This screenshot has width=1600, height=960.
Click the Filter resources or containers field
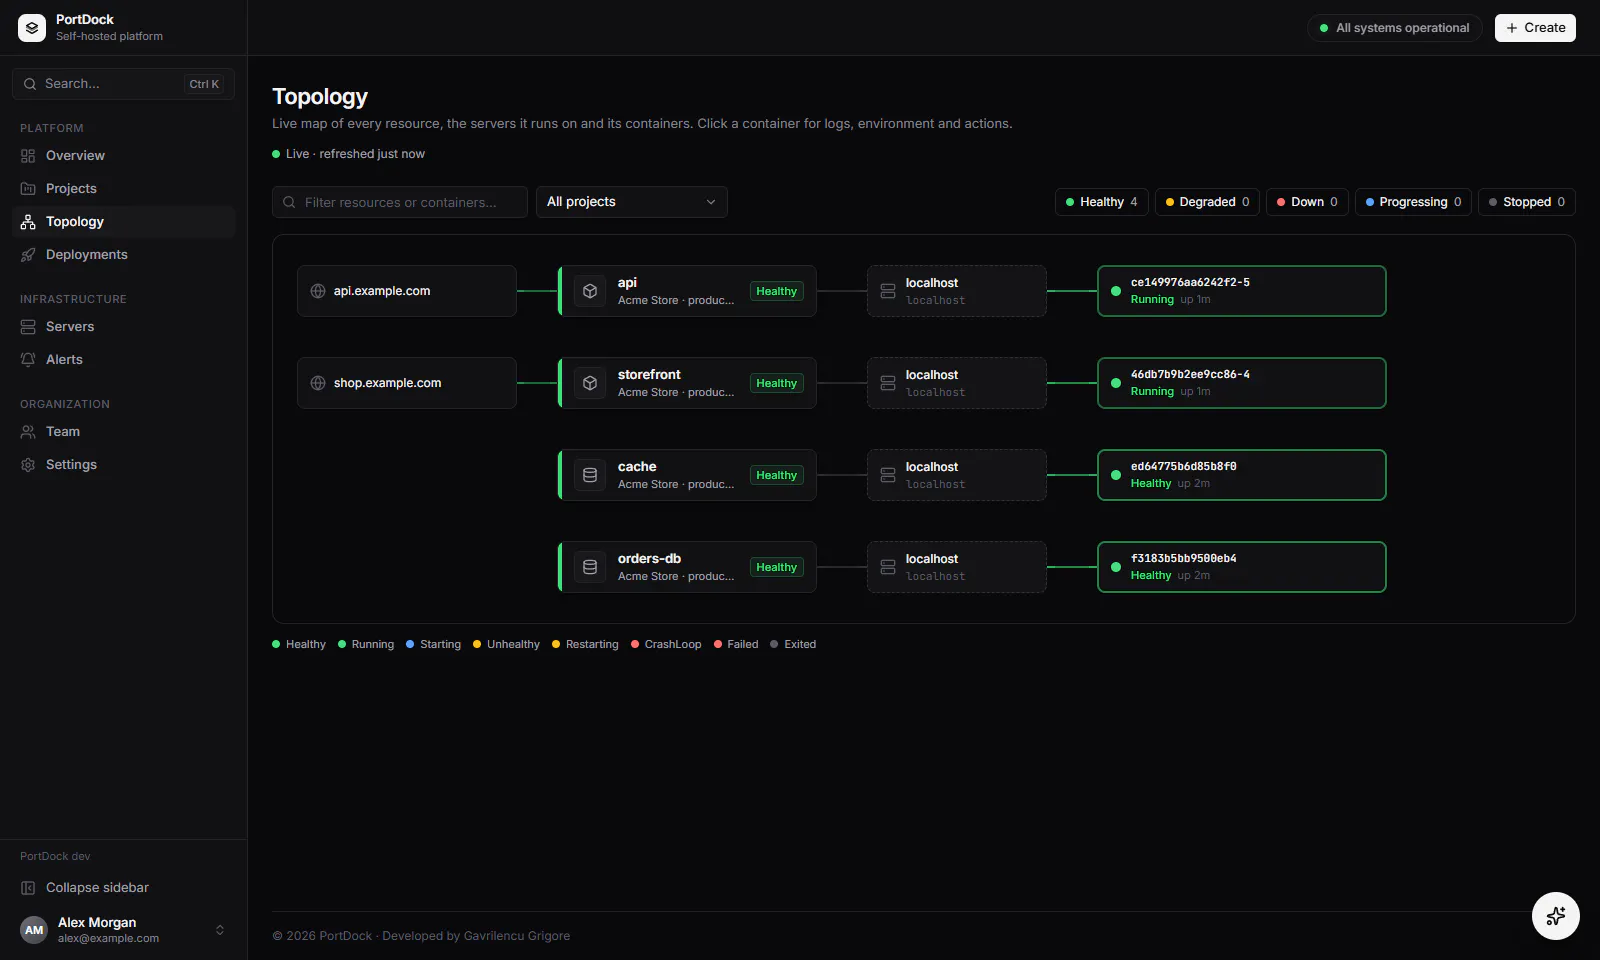click(x=400, y=202)
